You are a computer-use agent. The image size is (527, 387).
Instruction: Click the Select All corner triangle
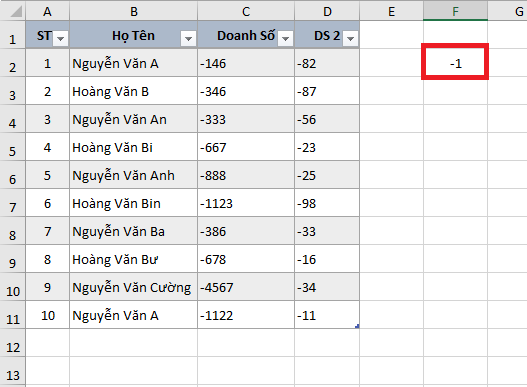click(16, 11)
